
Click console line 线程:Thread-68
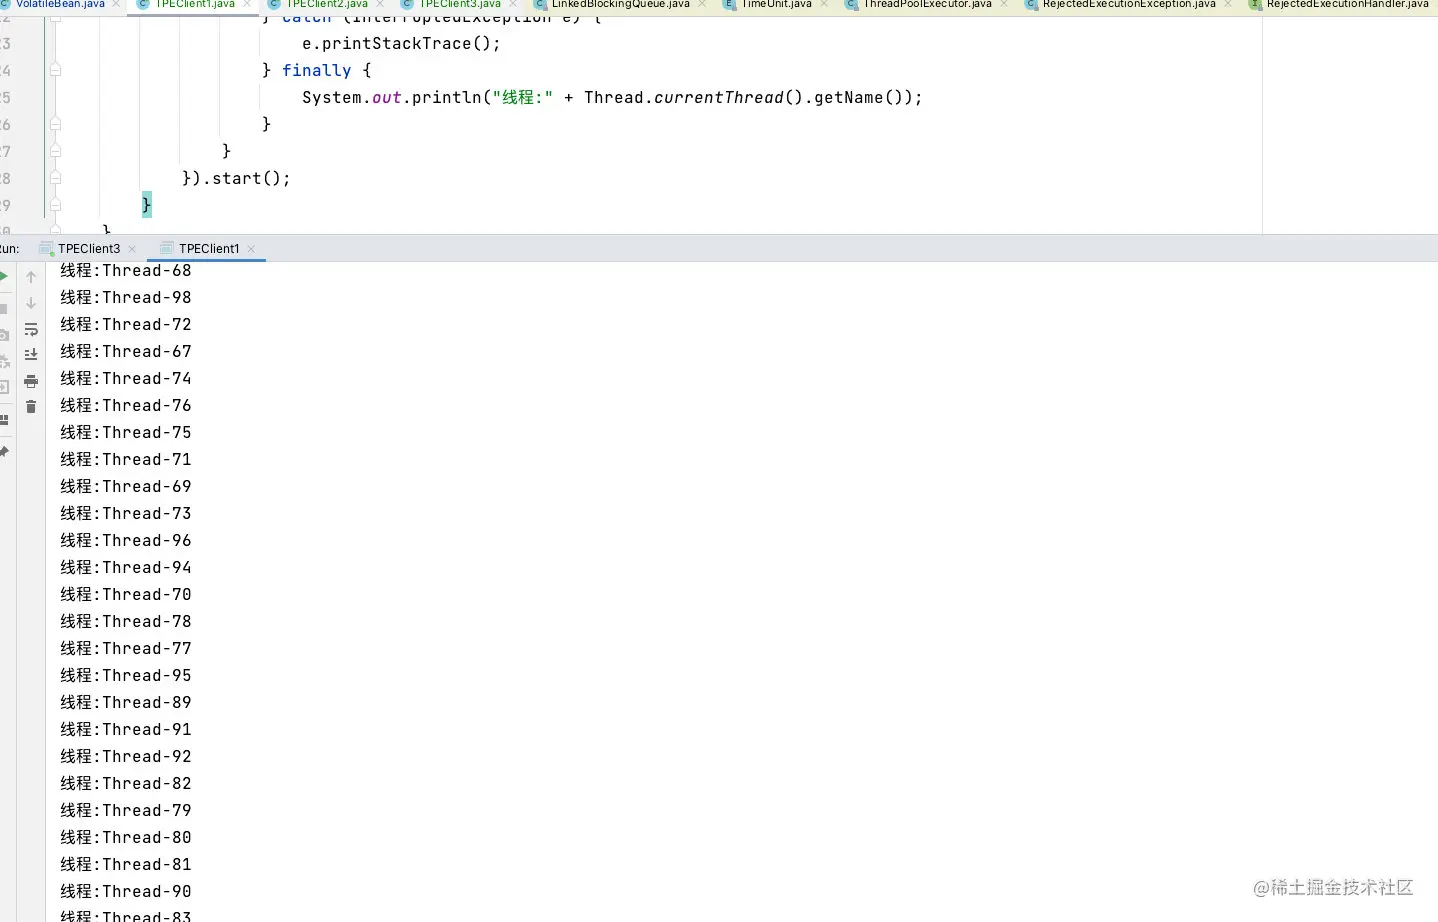pos(126,270)
